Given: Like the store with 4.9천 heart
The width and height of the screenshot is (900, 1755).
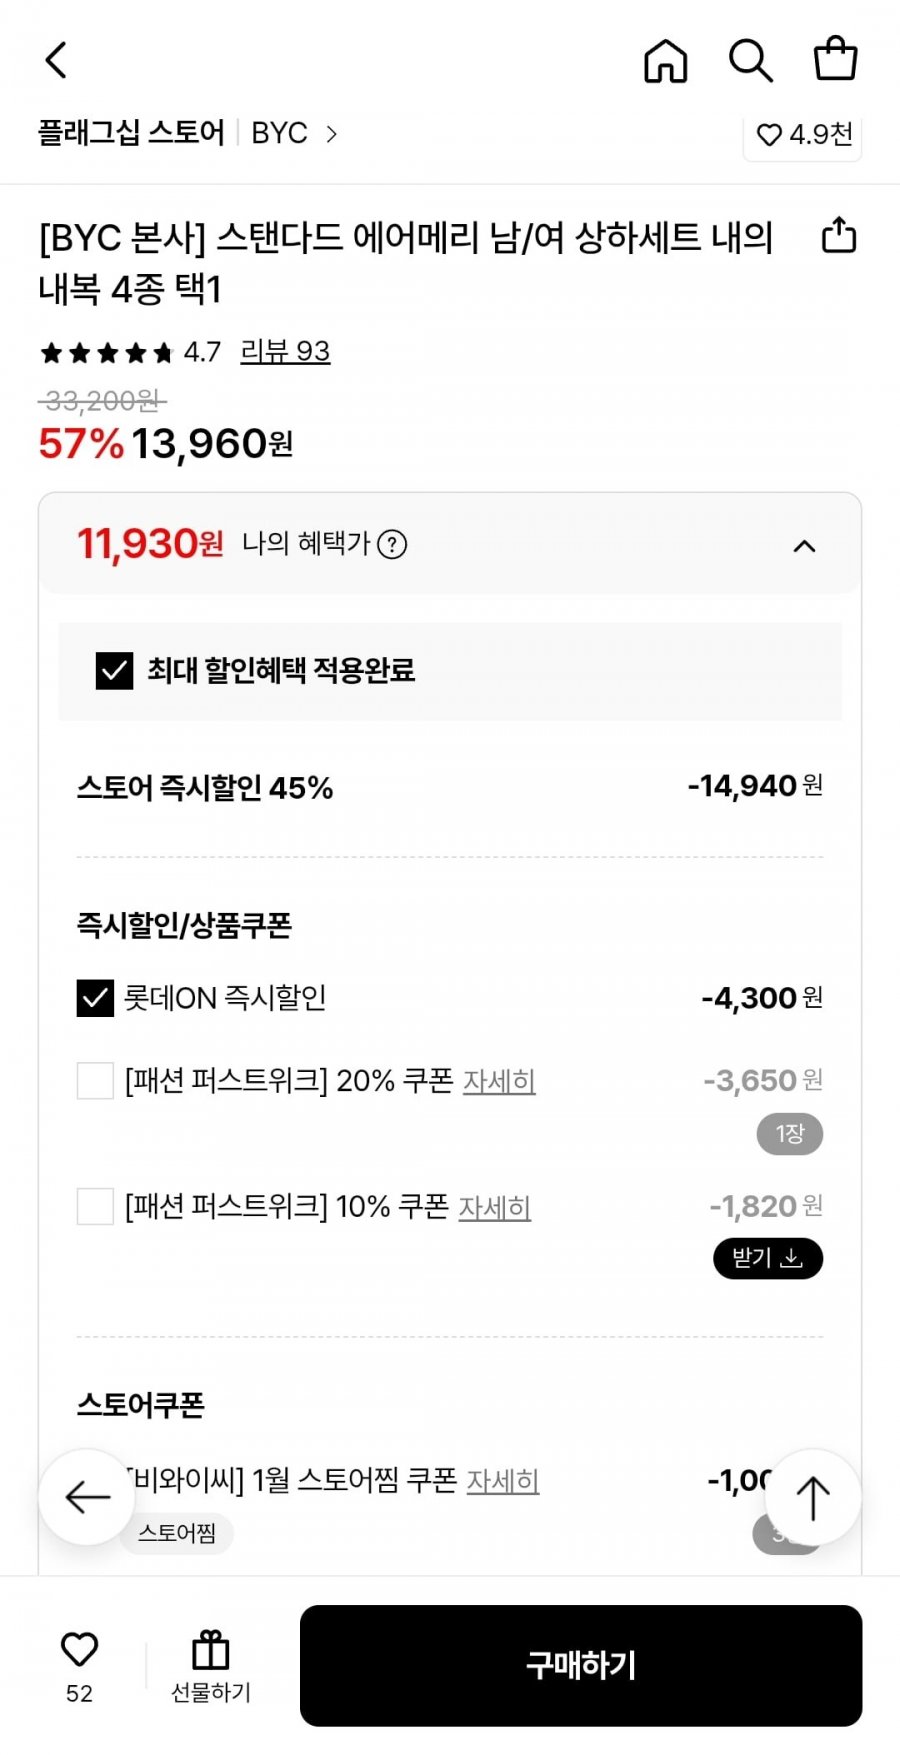Looking at the screenshot, I should pyautogui.click(x=803, y=134).
